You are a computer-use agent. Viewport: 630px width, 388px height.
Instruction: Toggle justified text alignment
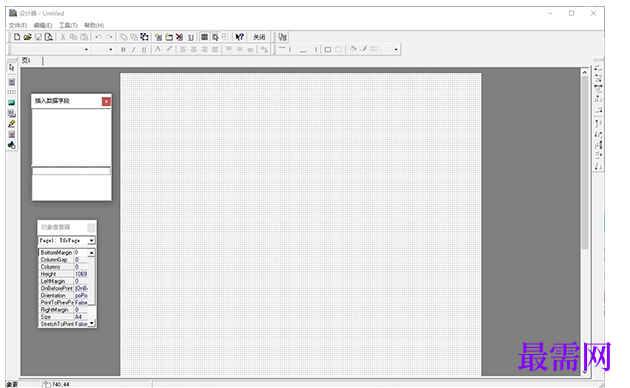[215, 49]
